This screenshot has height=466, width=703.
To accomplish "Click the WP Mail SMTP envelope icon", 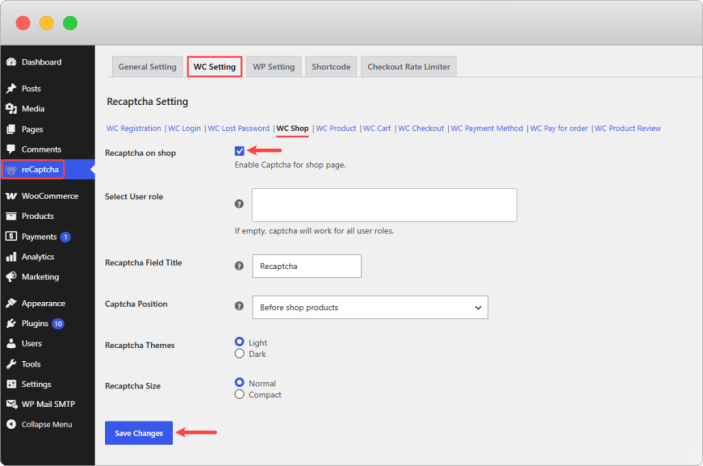I will pyautogui.click(x=11, y=404).
